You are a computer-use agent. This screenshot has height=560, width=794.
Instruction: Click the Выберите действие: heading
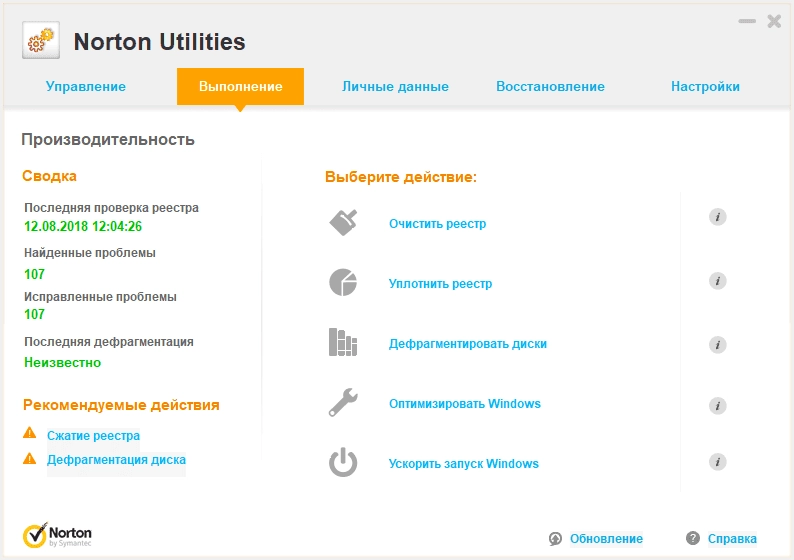[401, 177]
